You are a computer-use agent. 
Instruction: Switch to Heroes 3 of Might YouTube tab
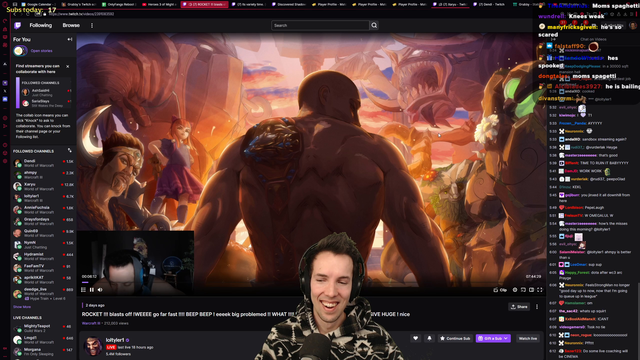pyautogui.click(x=159, y=4)
